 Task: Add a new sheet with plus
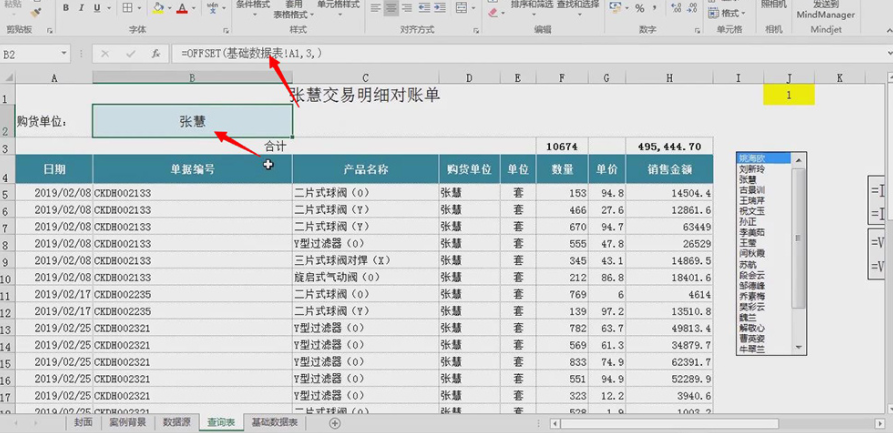click(x=335, y=423)
